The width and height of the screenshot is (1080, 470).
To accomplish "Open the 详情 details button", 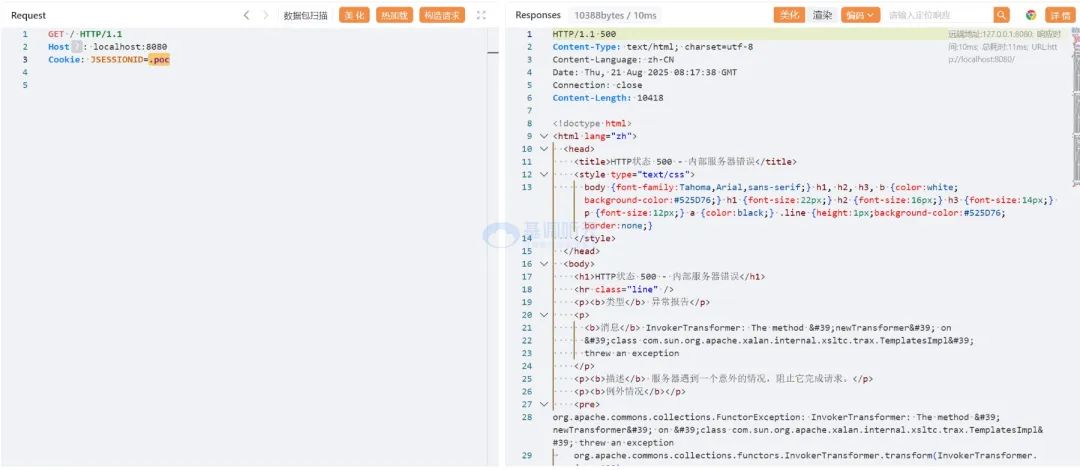I will [x=1059, y=15].
